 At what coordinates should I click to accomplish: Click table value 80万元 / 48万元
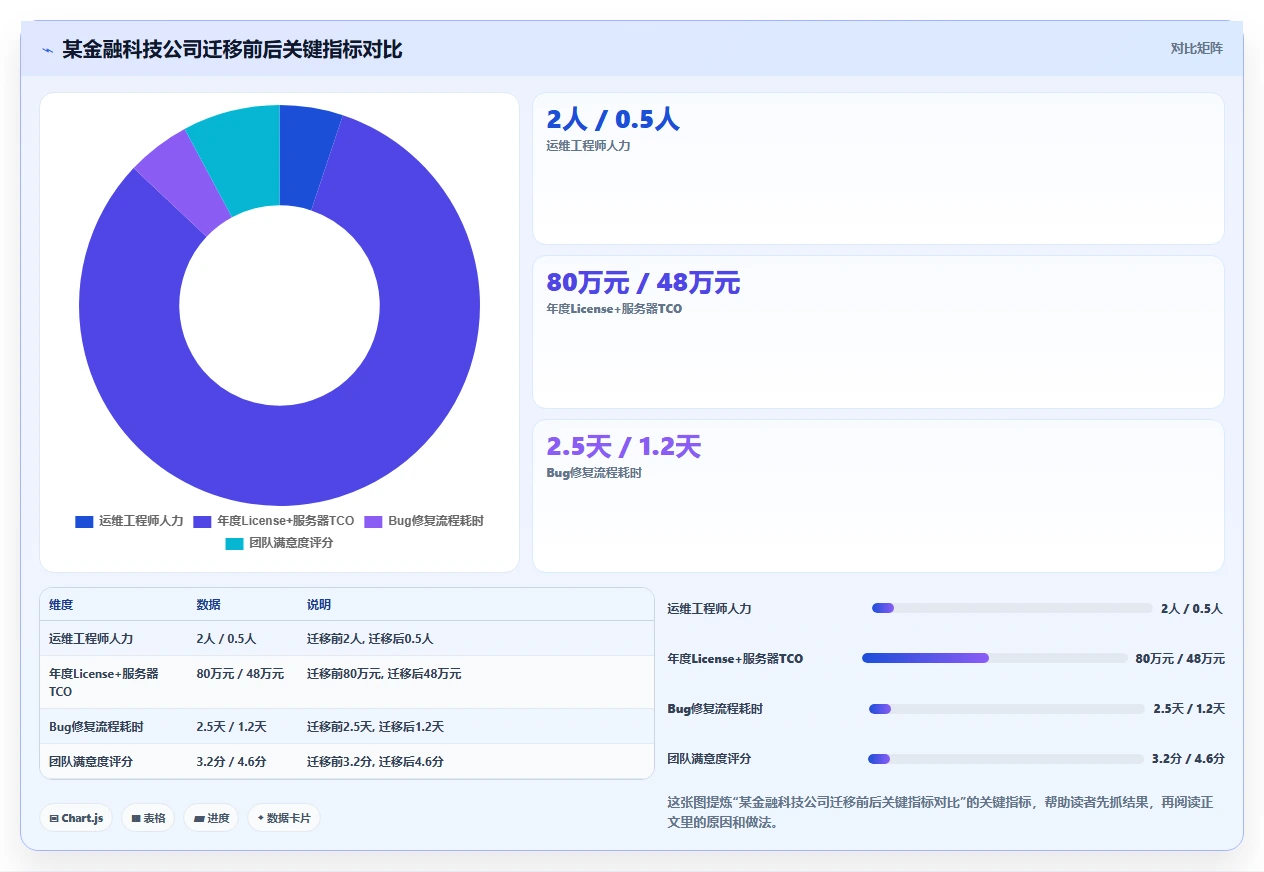(240, 674)
